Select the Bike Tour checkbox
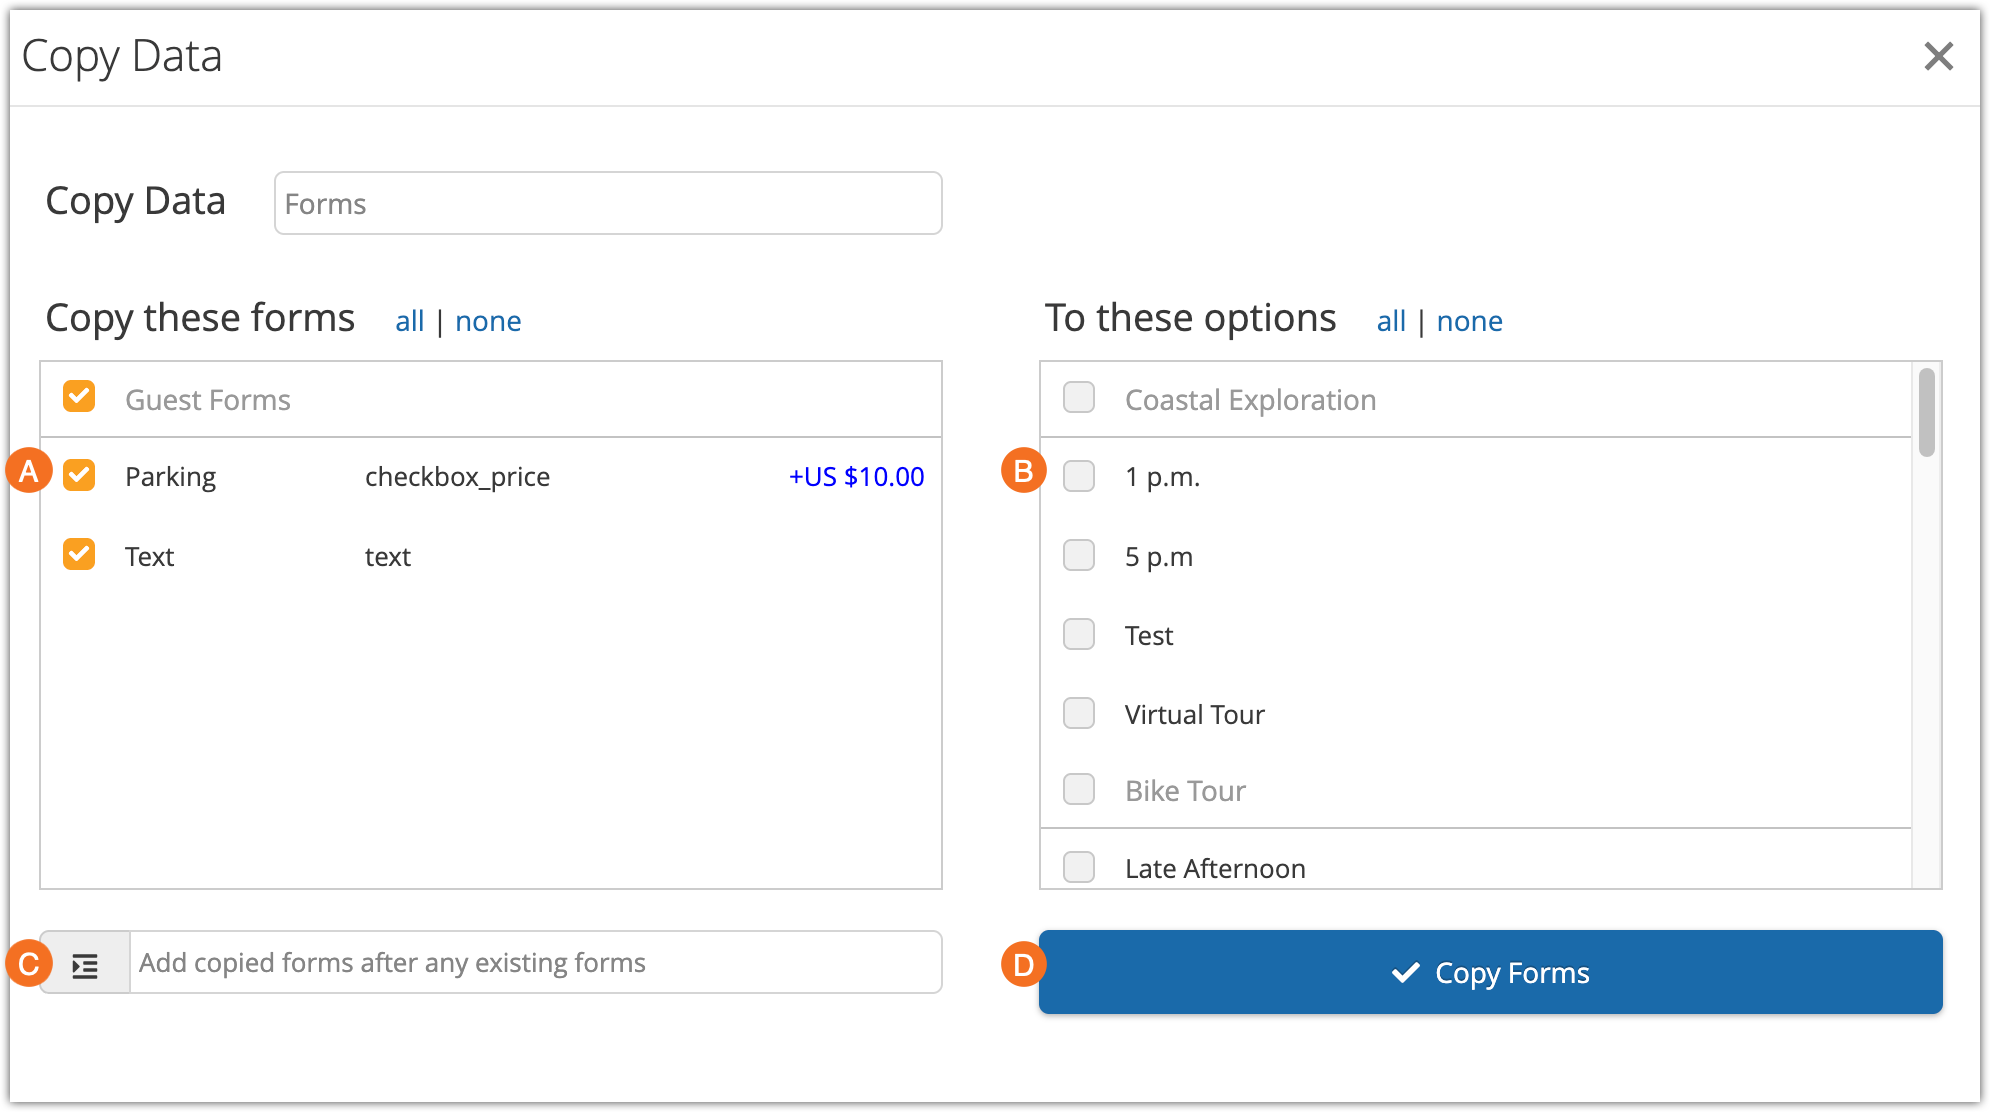This screenshot has height=1112, width=1990. [x=1078, y=789]
